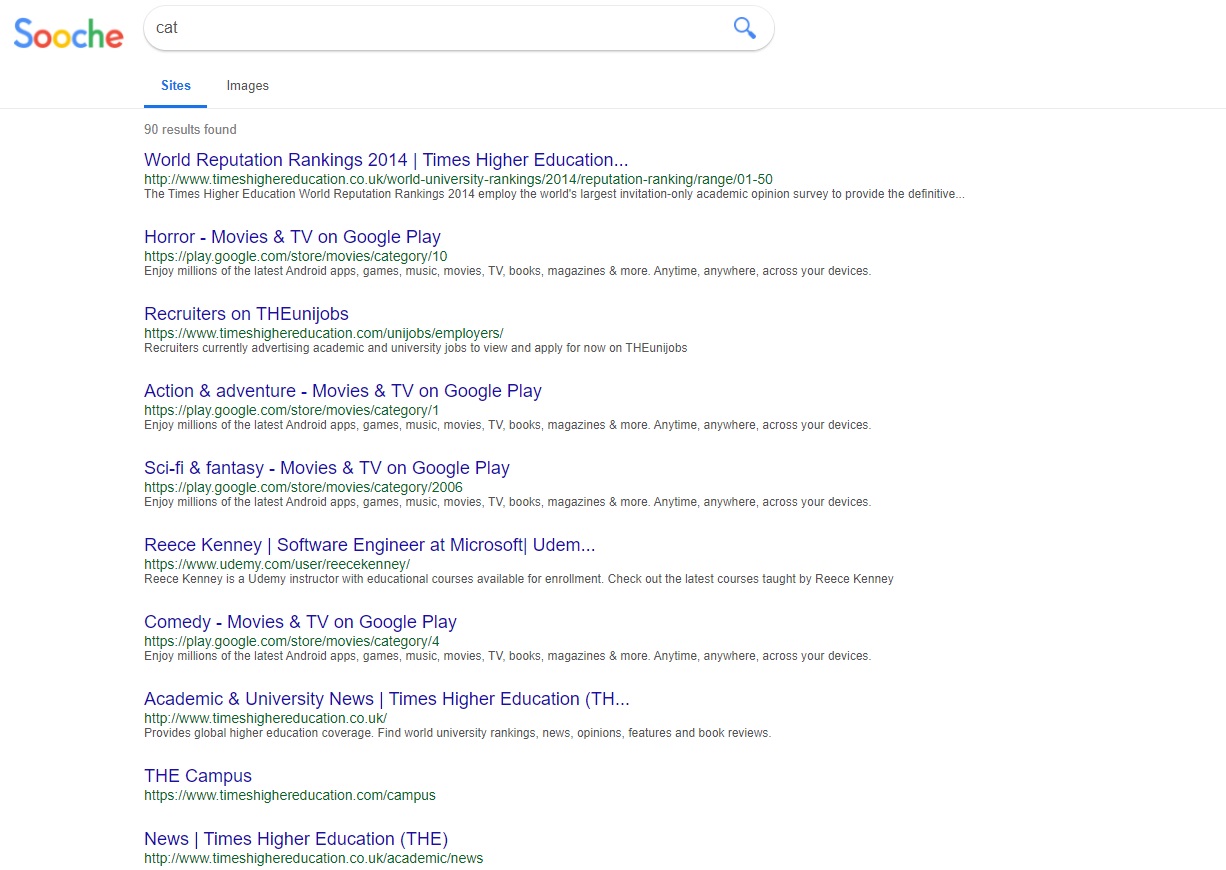Focus the search box containing 'cat'

459,28
